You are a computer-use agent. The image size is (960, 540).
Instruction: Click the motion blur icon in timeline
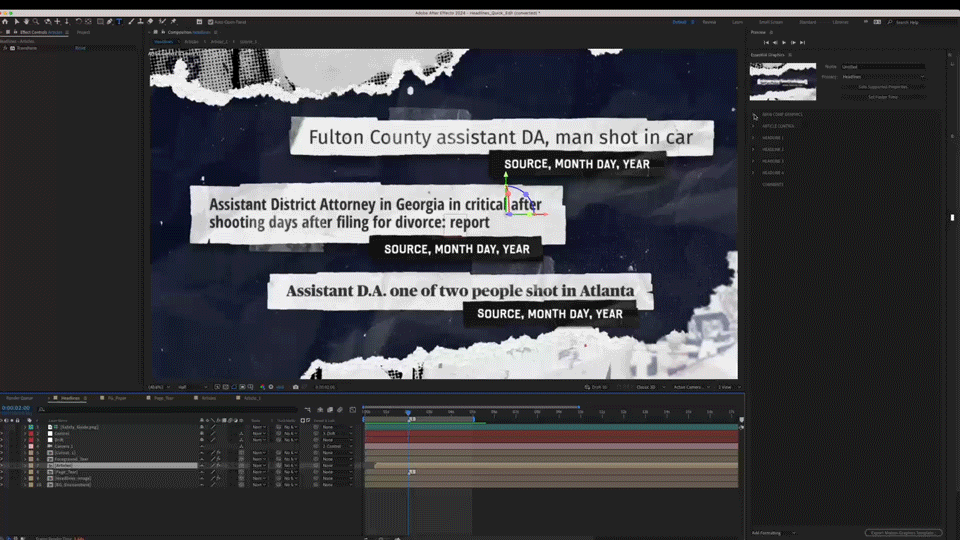click(340, 410)
